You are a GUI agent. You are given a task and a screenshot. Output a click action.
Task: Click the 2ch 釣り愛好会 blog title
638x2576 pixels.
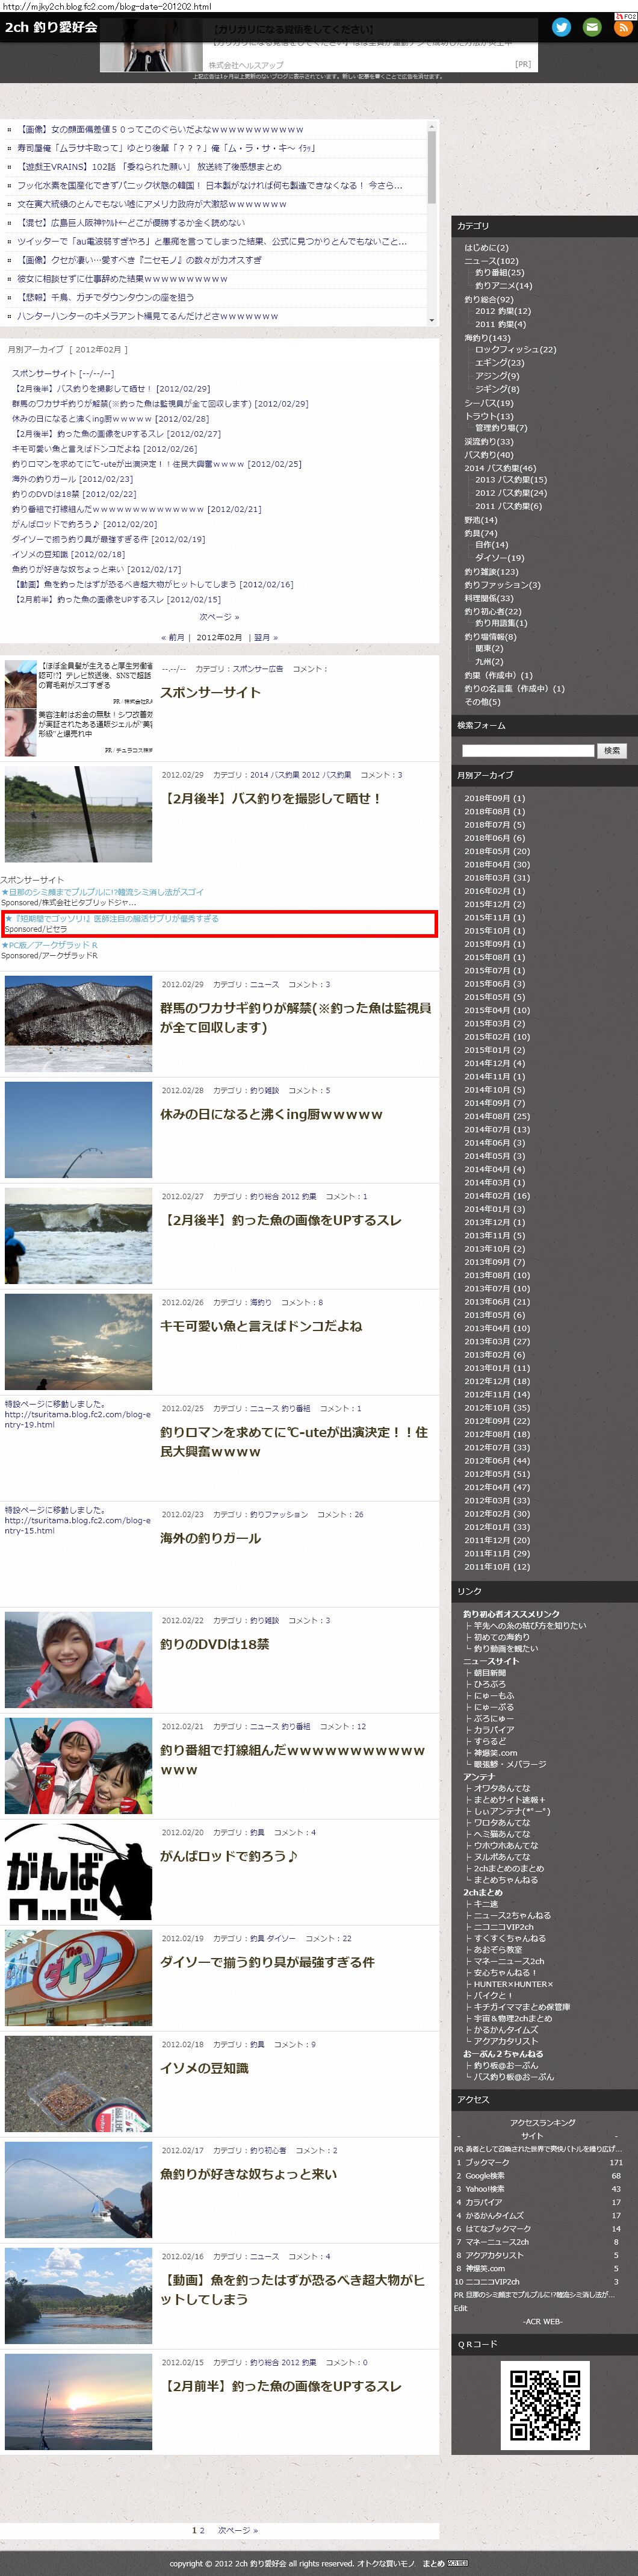click(x=51, y=28)
